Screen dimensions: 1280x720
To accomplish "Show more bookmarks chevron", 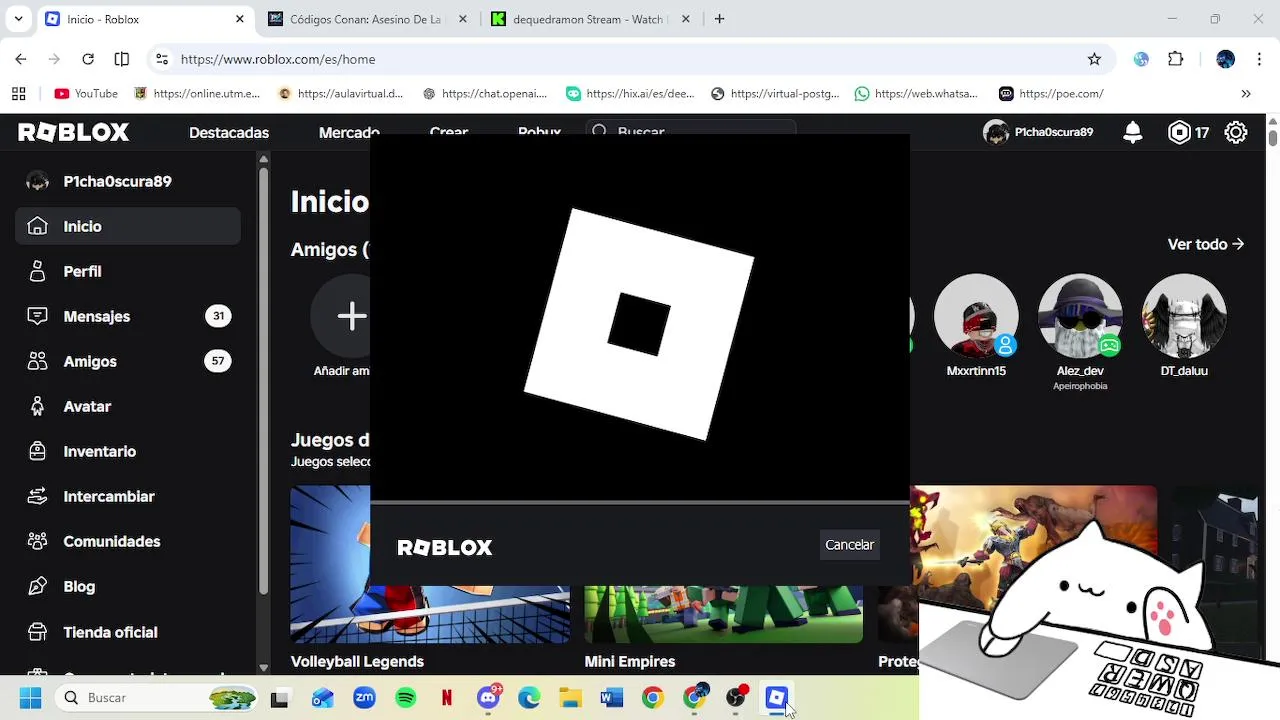I will coord(1246,94).
